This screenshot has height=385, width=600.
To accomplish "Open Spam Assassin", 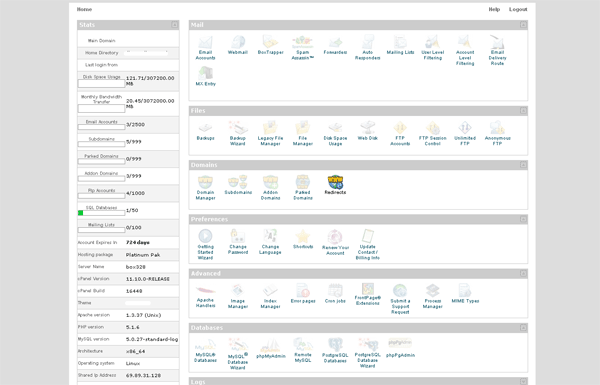I will (303, 48).
